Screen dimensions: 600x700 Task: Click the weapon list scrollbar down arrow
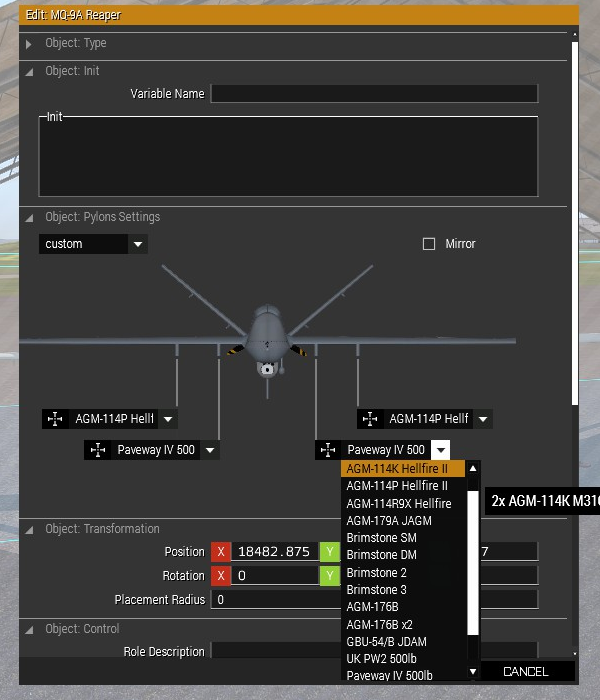[x=473, y=671]
